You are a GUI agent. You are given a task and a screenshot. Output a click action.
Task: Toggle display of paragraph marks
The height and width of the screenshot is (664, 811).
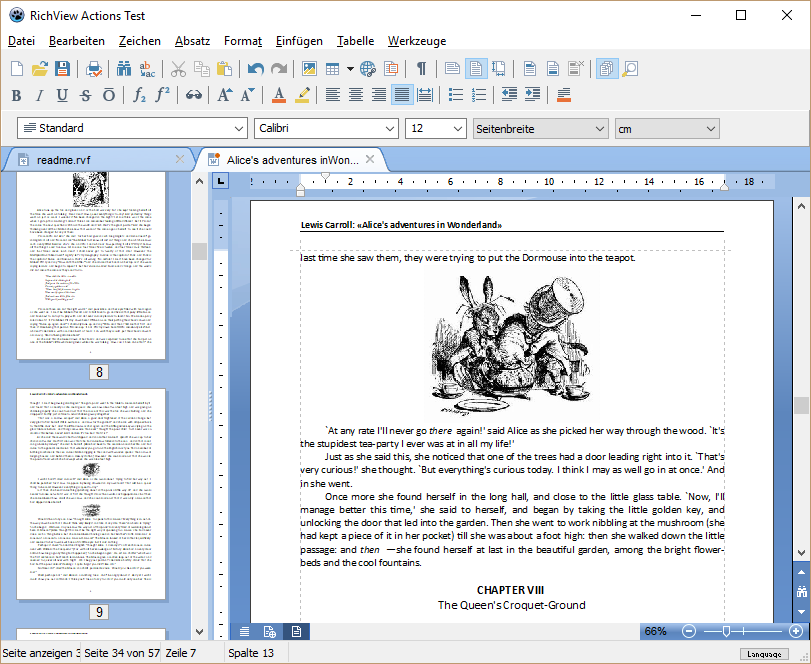point(422,69)
